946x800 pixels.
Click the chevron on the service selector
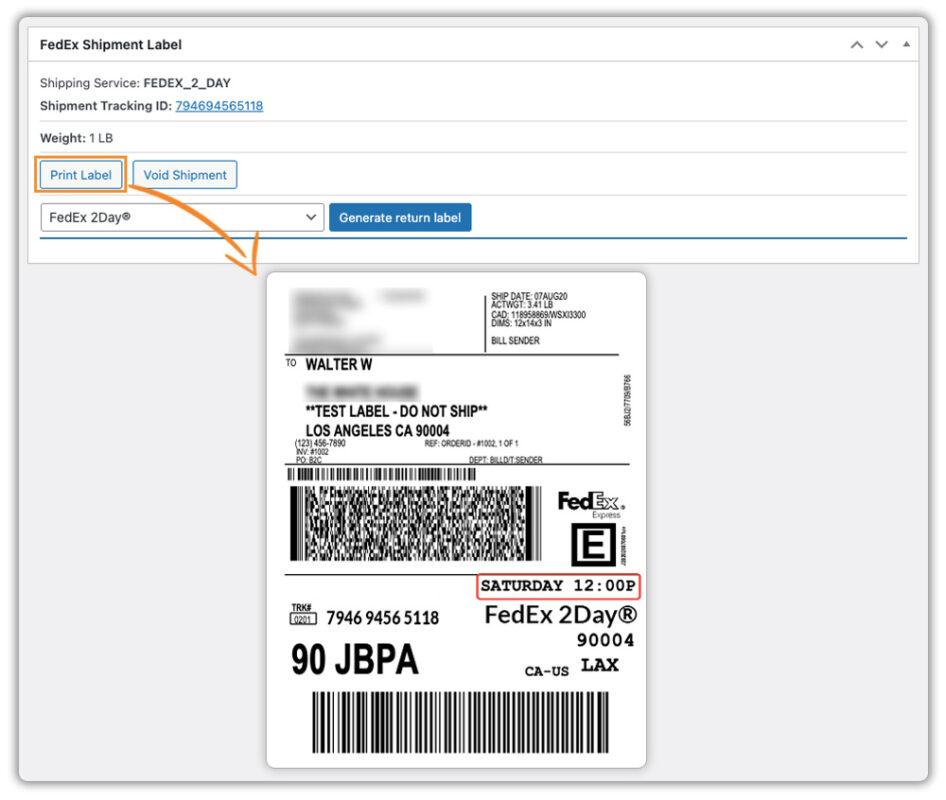pyautogui.click(x=310, y=217)
